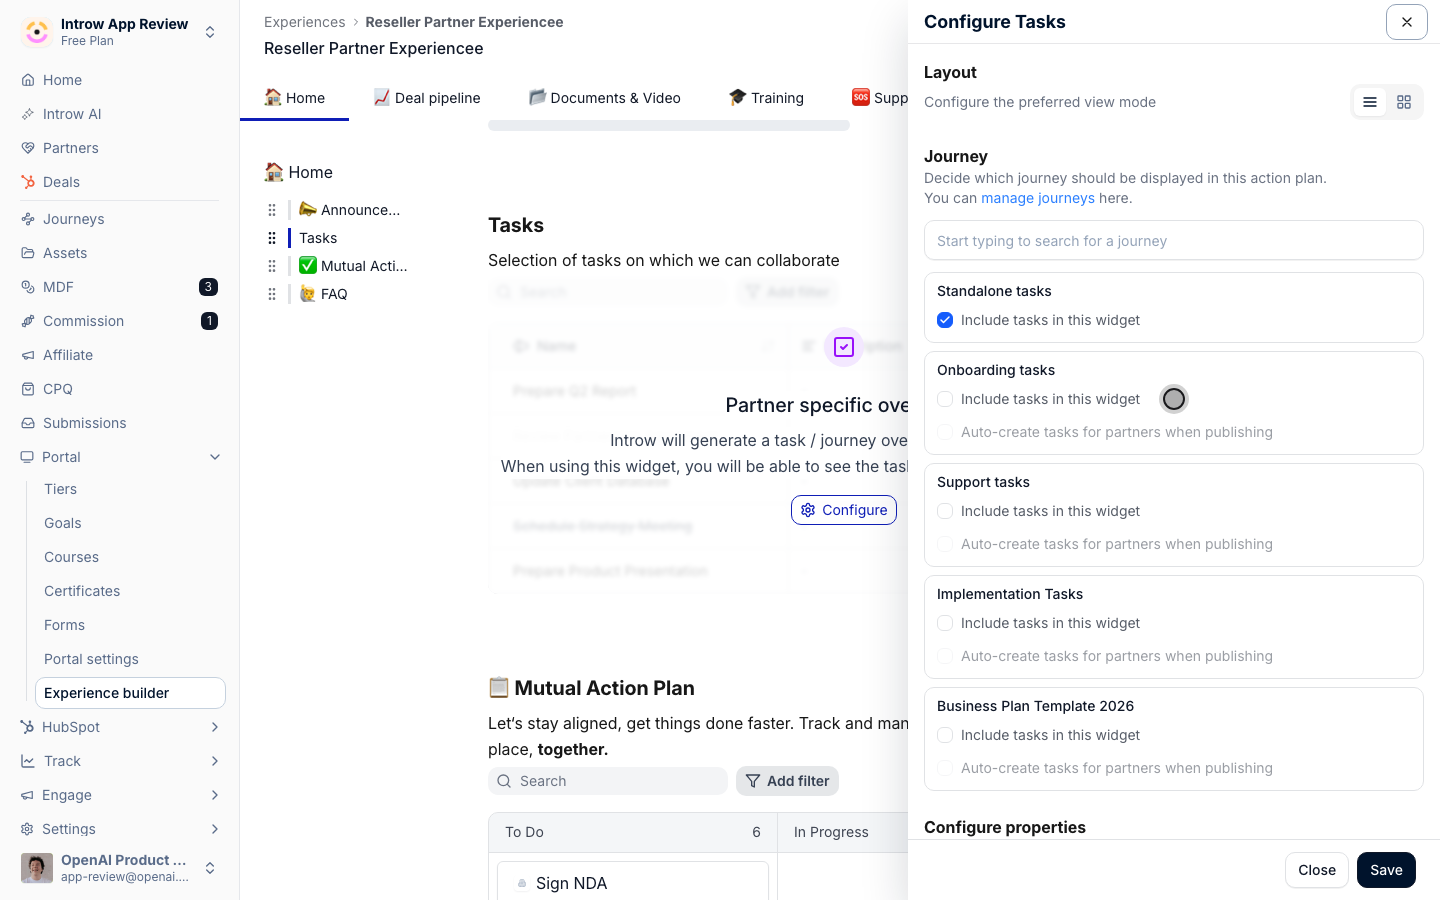Open the Training tab
The image size is (1440, 900).
(x=766, y=98)
